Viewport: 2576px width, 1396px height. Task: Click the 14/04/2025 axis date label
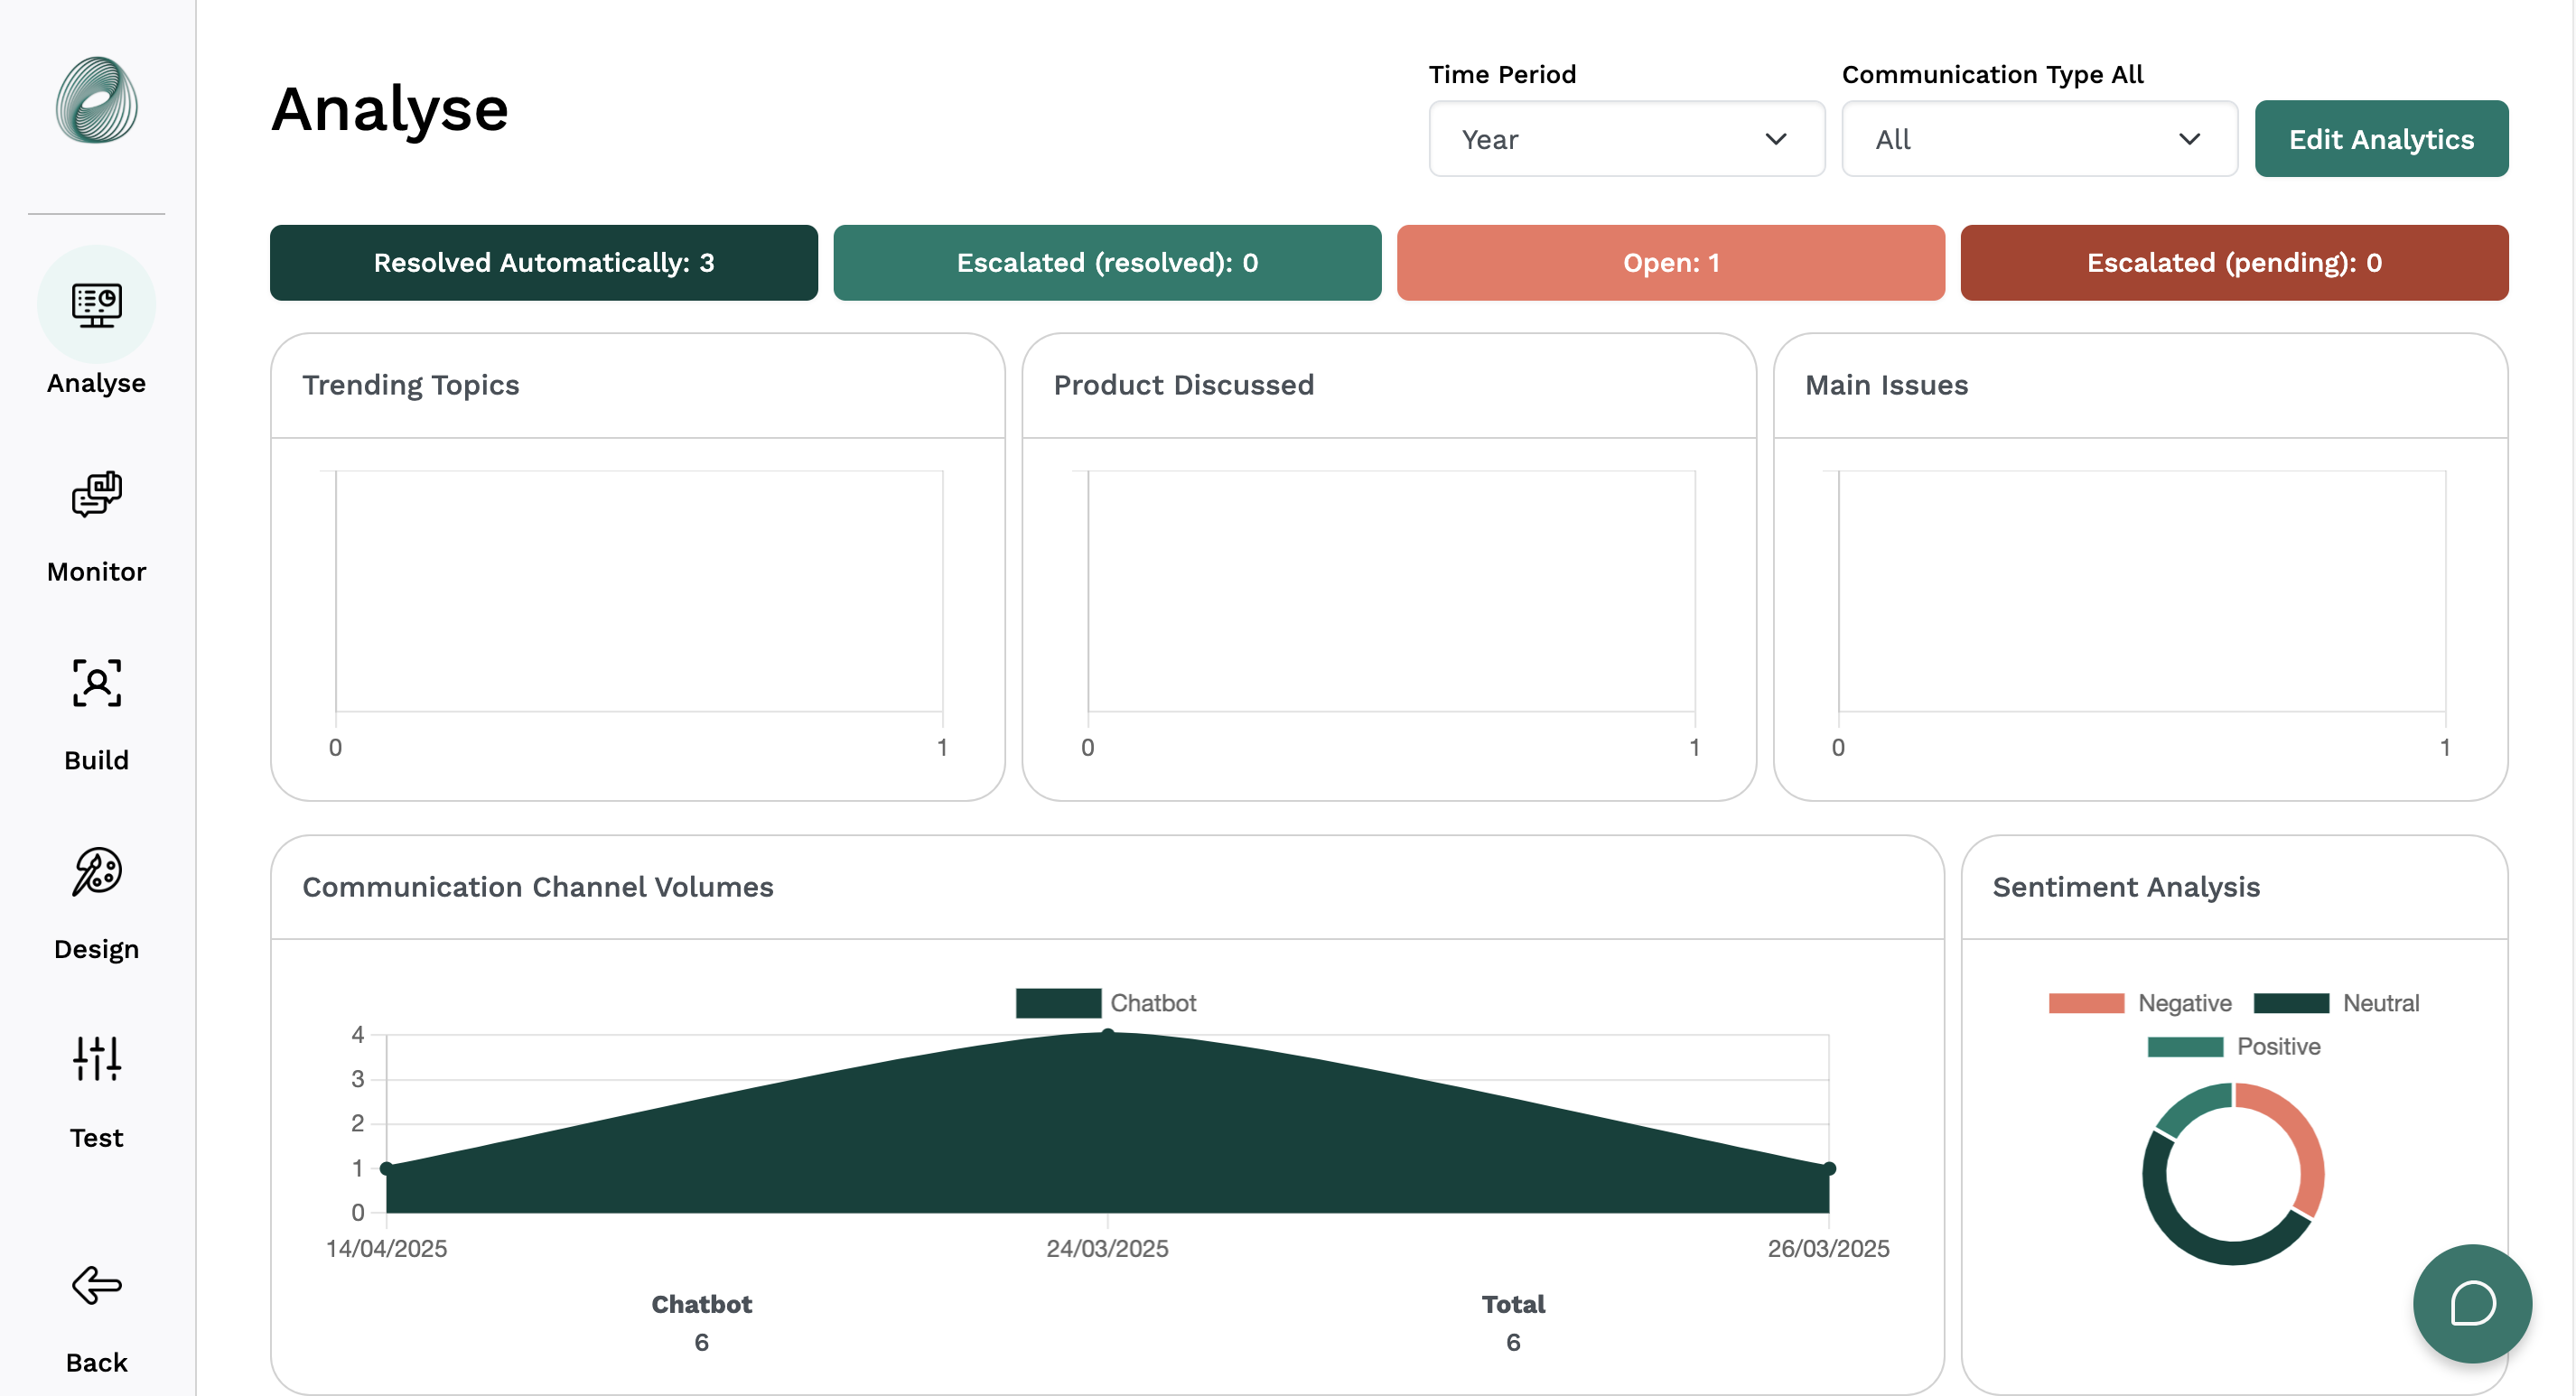387,1248
